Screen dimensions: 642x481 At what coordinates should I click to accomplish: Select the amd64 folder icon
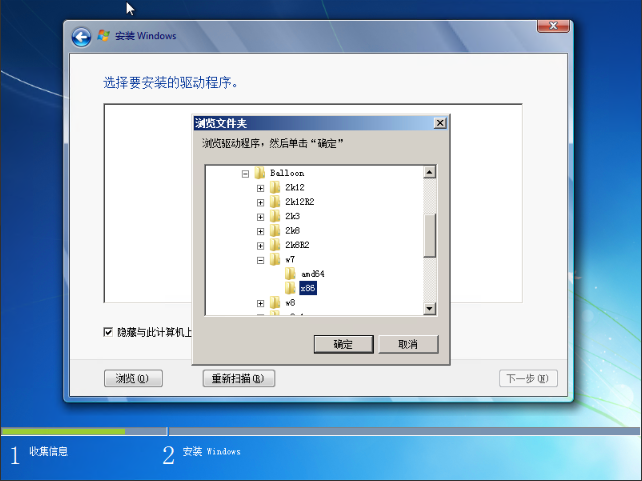point(290,274)
